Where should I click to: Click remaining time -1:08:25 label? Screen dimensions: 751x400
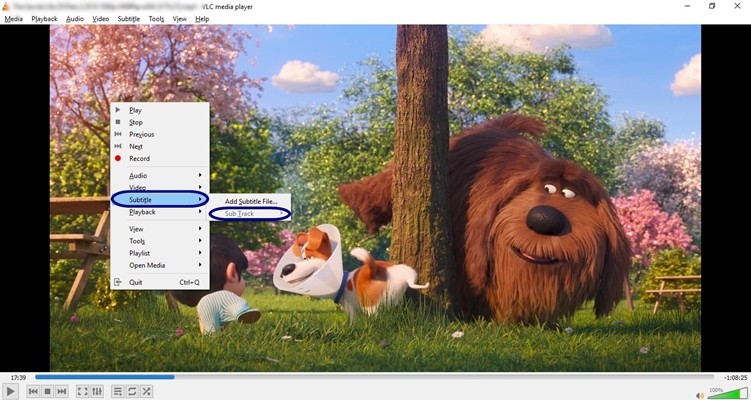point(734,377)
